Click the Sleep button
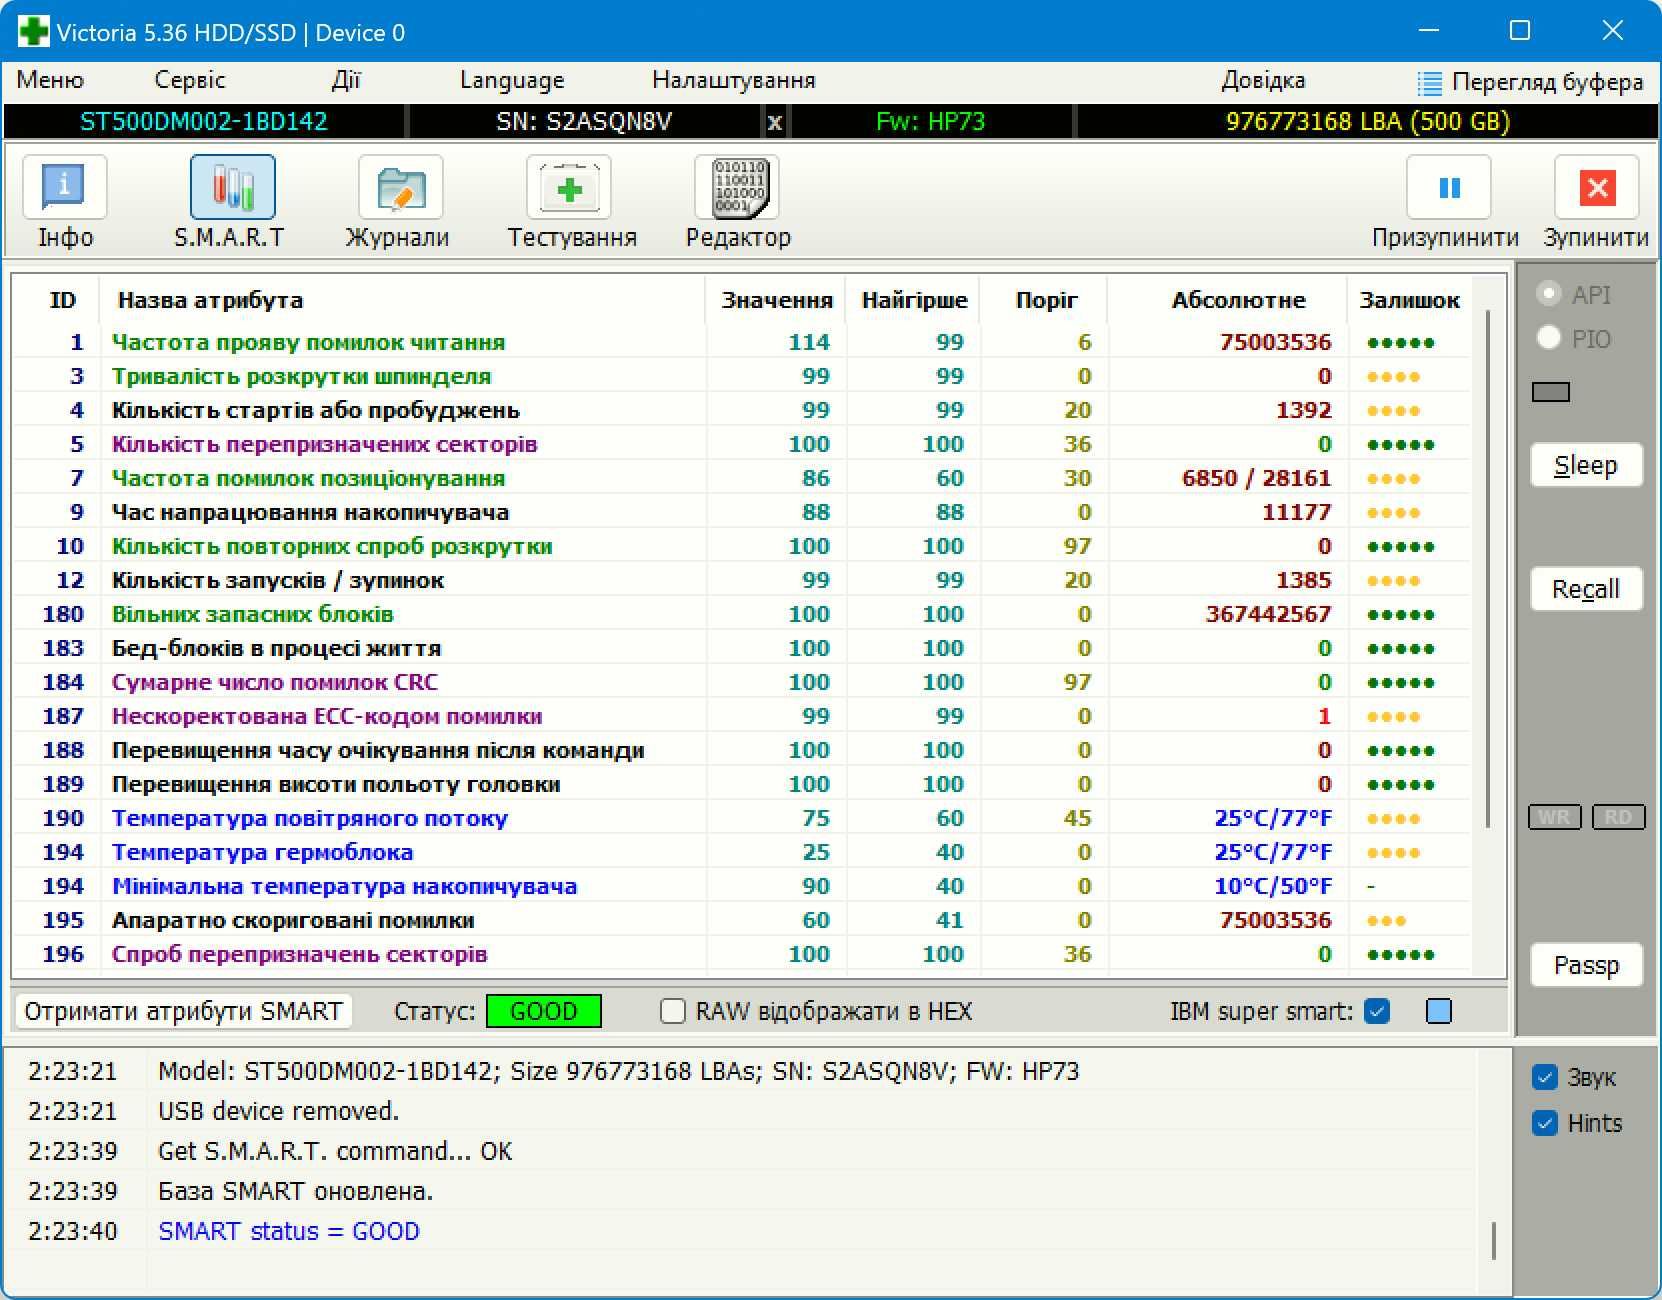 (1586, 465)
